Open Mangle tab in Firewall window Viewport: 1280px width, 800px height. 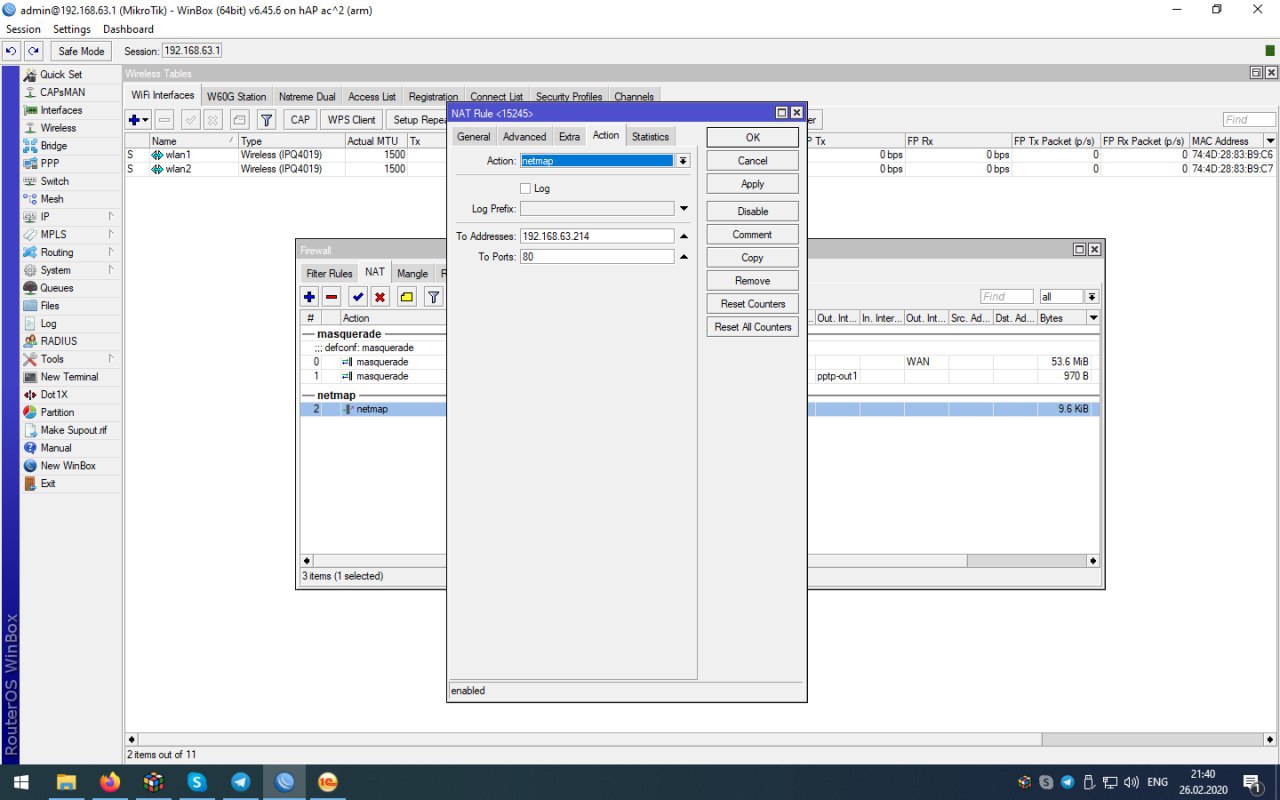coord(412,273)
